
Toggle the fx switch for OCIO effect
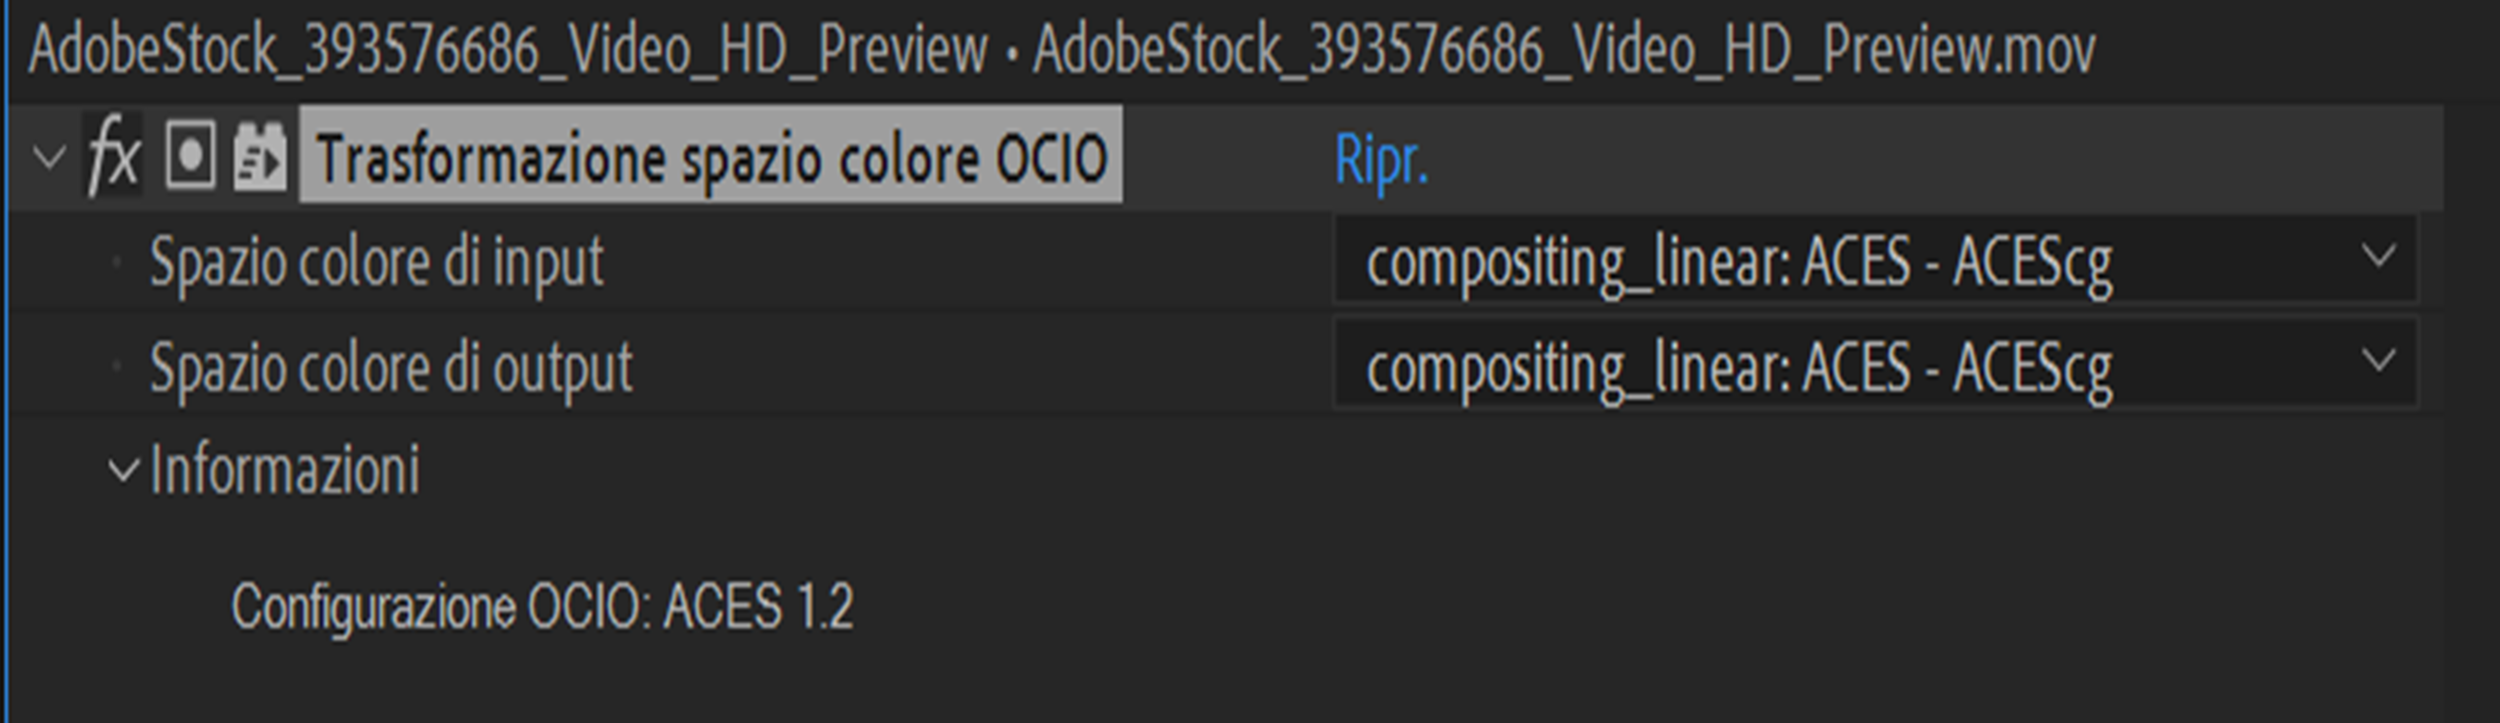(113, 156)
